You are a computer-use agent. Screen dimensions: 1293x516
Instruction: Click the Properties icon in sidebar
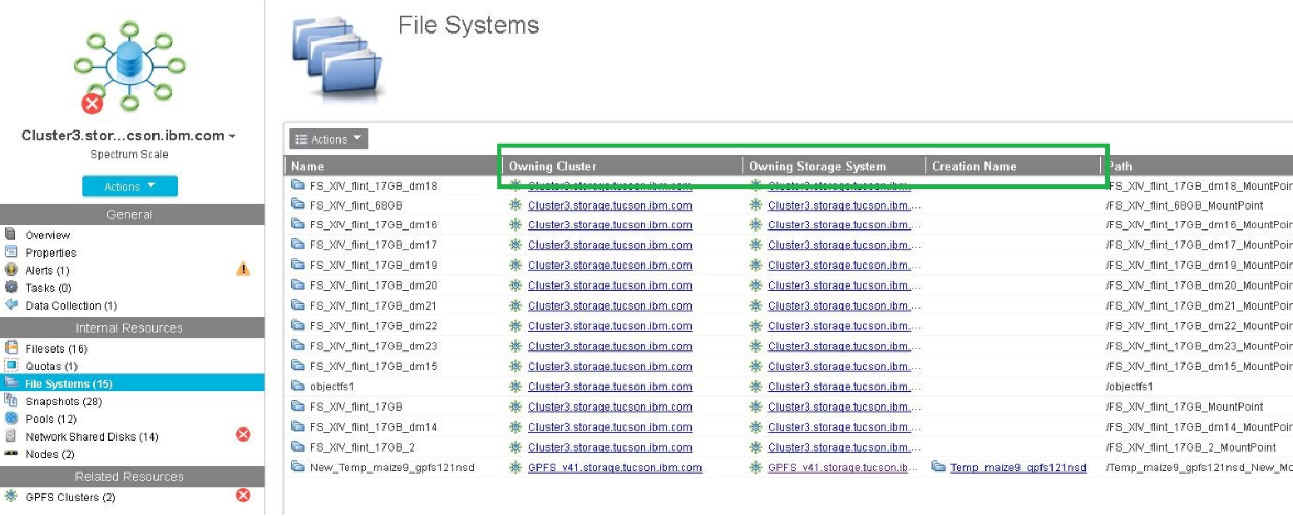pyautogui.click(x=11, y=252)
